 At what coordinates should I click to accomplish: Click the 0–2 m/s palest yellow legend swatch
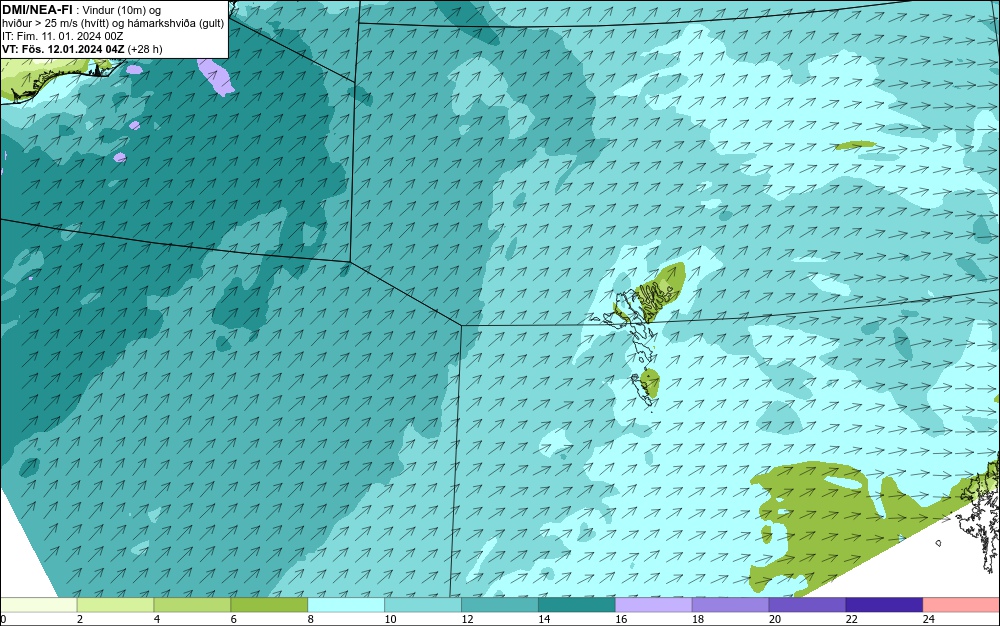pyautogui.click(x=38, y=604)
